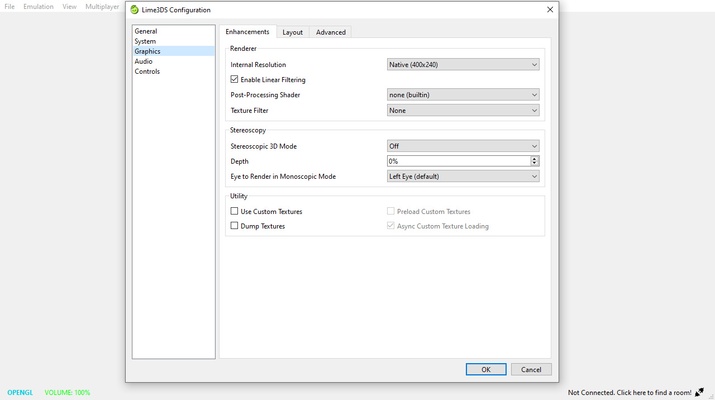
Task: Click the Internal Resolution label
Action: click(x=258, y=65)
